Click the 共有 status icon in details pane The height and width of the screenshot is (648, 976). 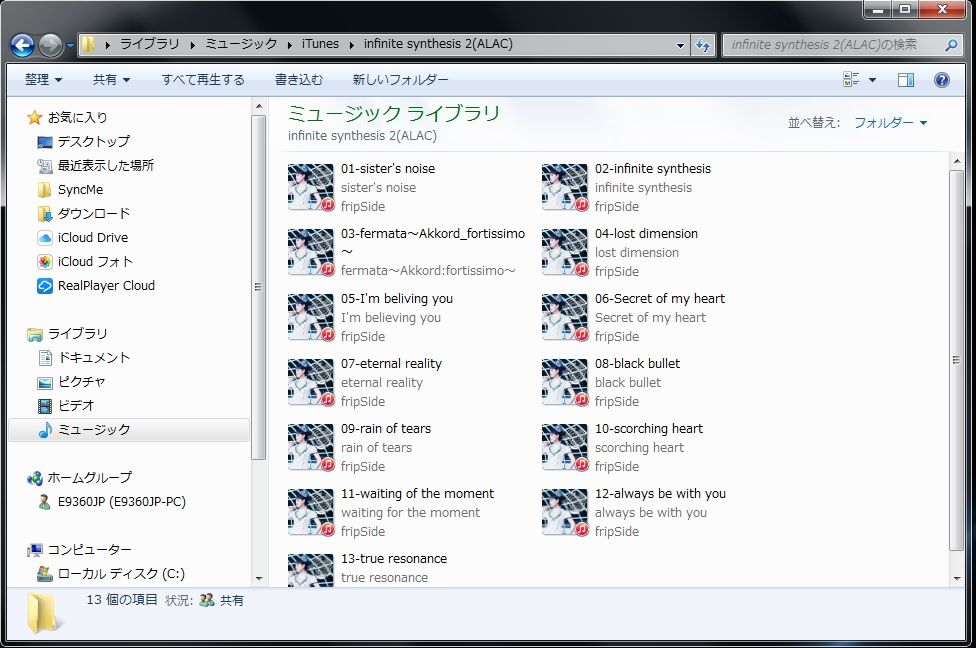pyautogui.click(x=207, y=601)
